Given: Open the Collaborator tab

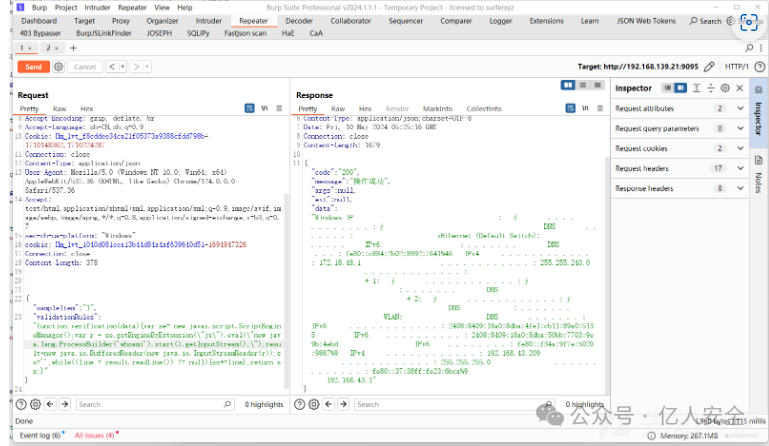Looking at the screenshot, I should (351, 21).
